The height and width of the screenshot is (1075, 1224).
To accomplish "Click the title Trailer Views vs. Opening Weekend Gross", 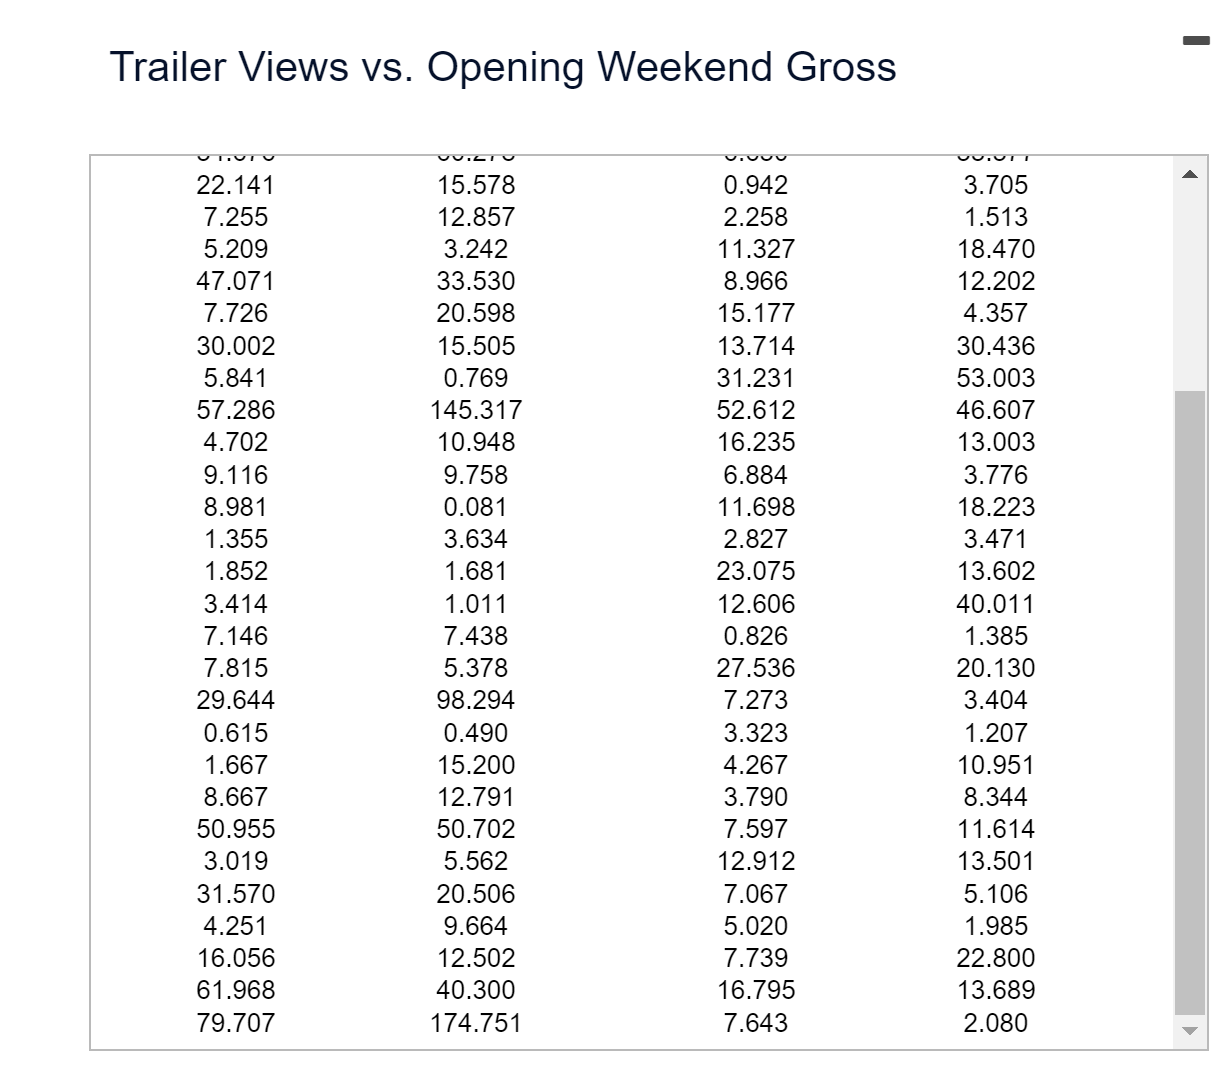I will pos(503,68).
